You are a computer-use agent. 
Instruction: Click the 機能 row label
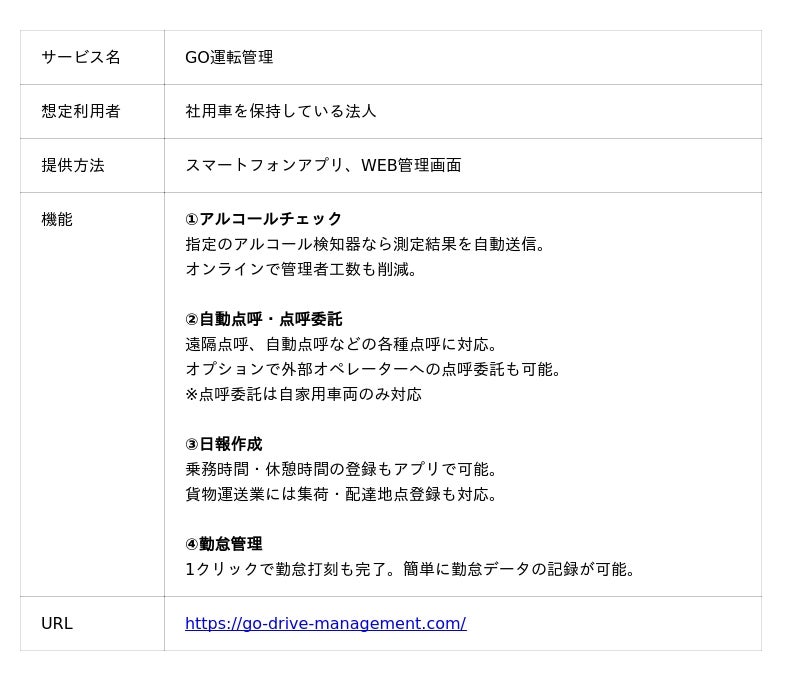point(57,220)
